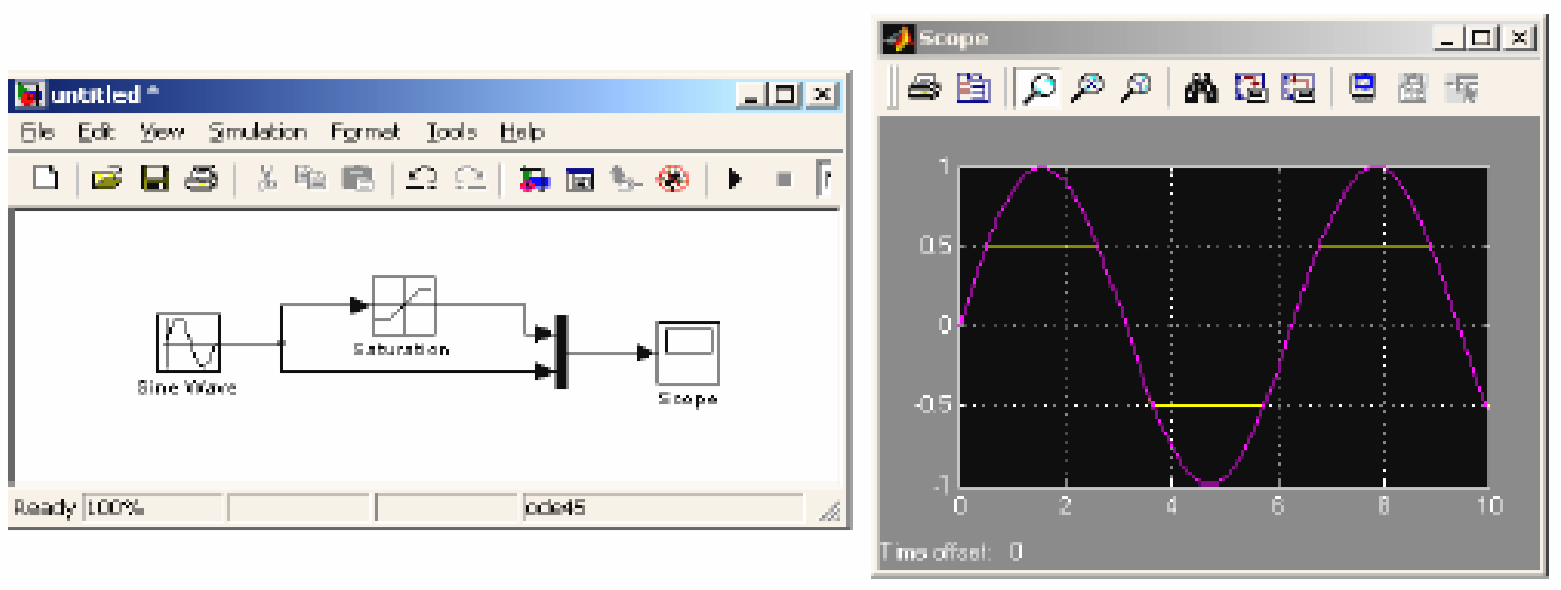Cut selection with the scissors icon
1561x590 pixels.
(266, 179)
